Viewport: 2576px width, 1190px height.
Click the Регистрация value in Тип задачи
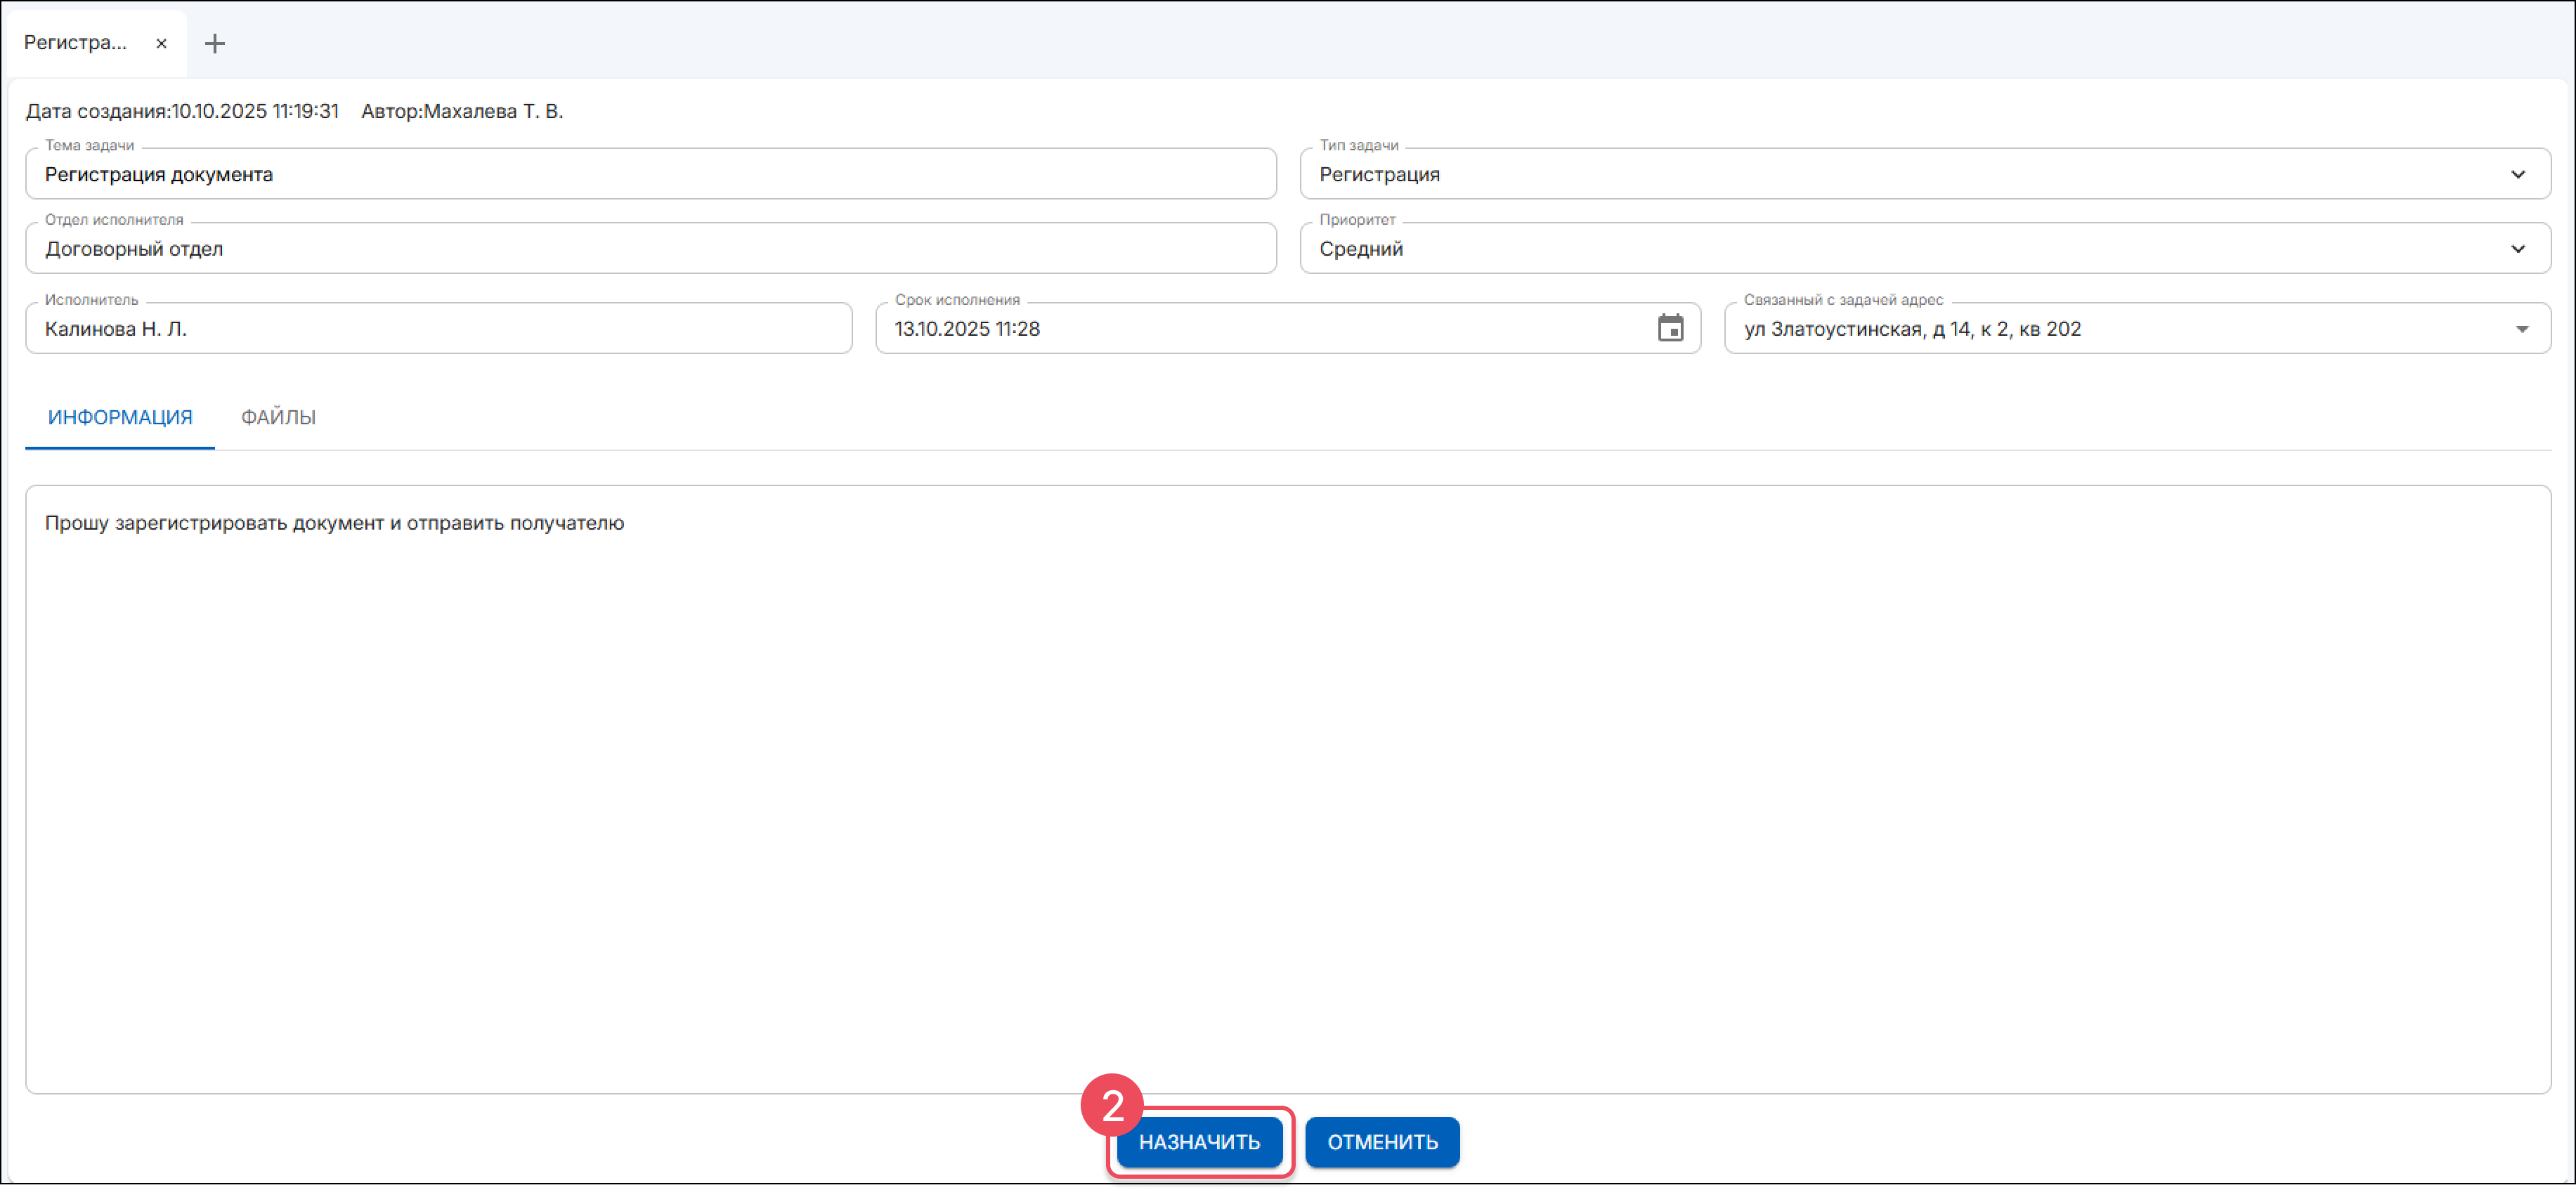(x=1379, y=174)
